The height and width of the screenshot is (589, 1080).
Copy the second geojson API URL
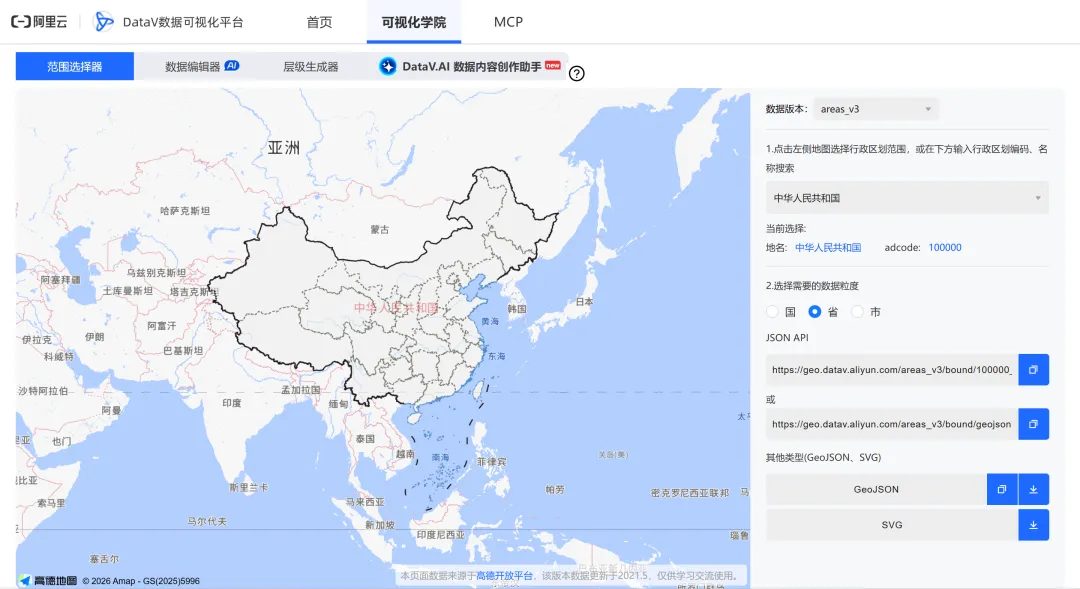click(x=1033, y=424)
